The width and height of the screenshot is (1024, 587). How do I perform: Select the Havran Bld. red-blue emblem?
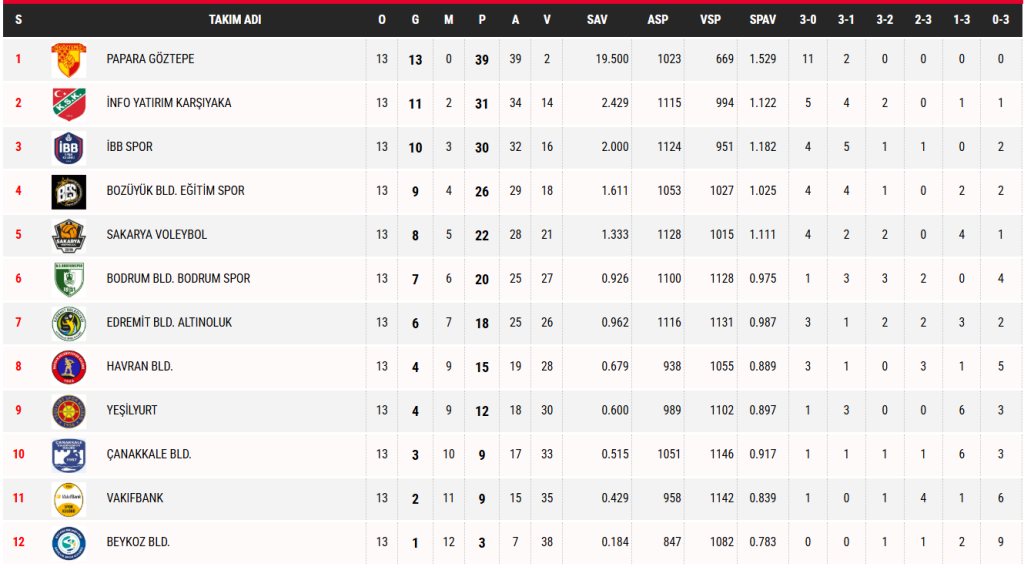pos(69,367)
